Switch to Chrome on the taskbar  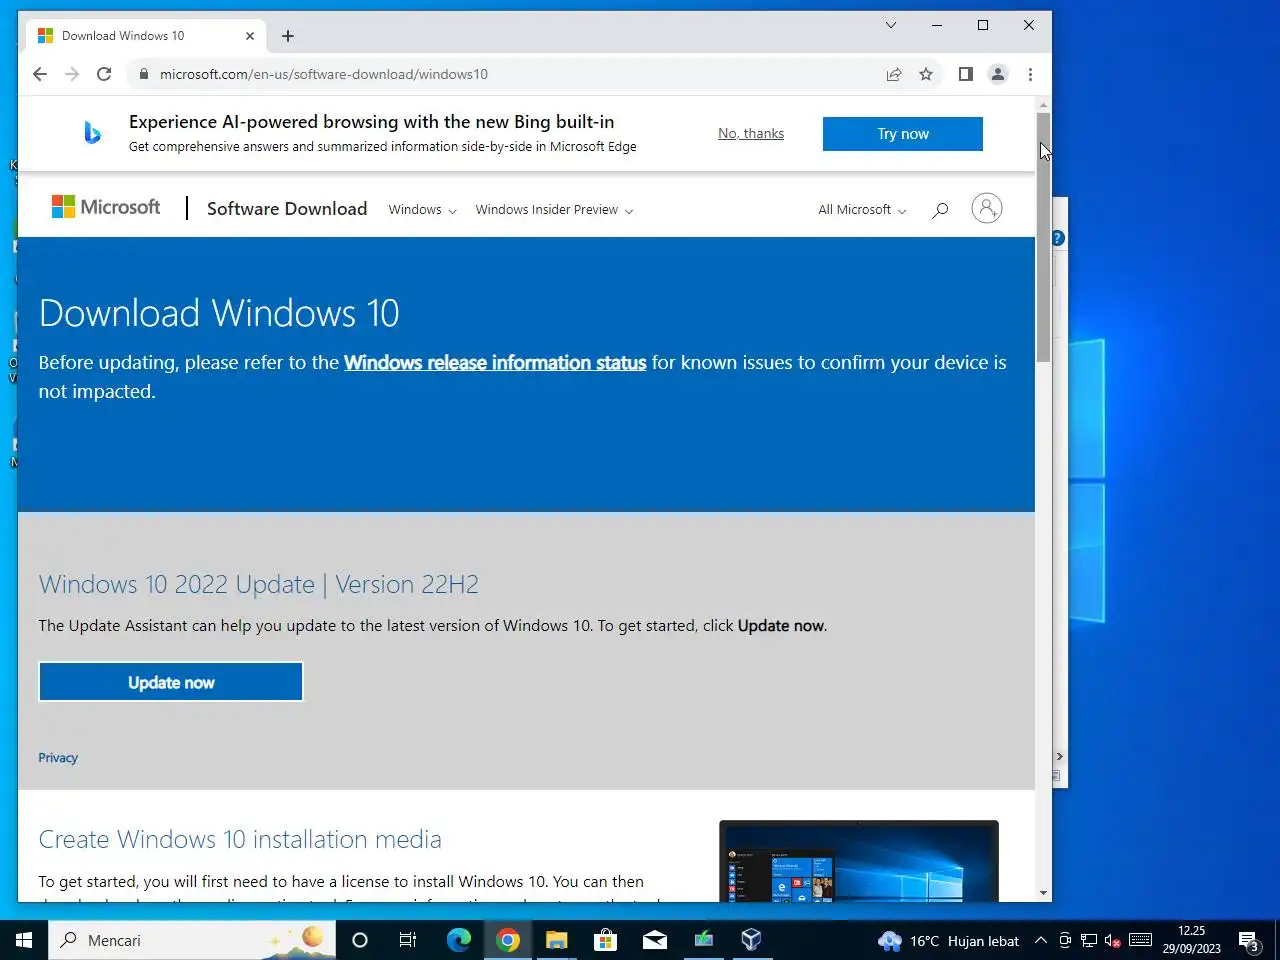508,940
